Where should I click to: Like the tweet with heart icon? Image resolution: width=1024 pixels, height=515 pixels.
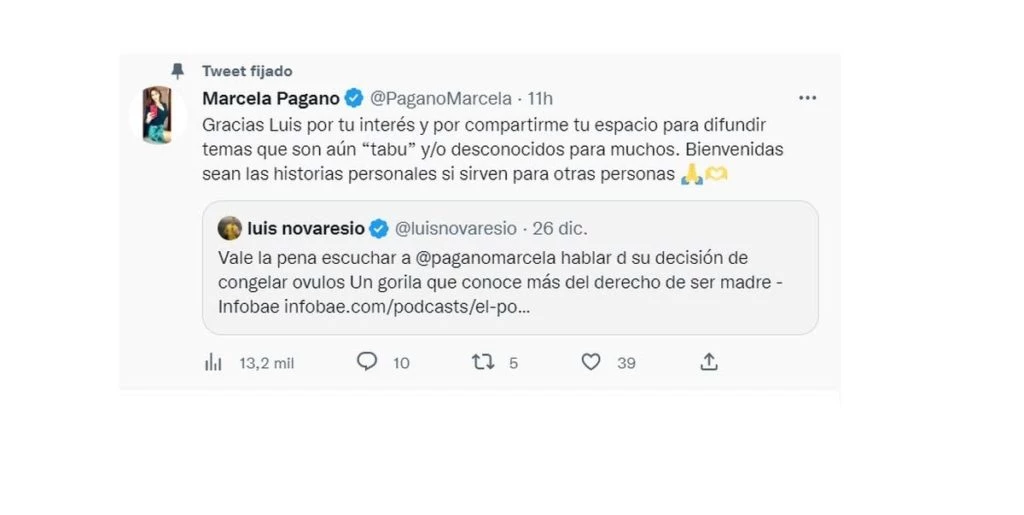tap(591, 362)
